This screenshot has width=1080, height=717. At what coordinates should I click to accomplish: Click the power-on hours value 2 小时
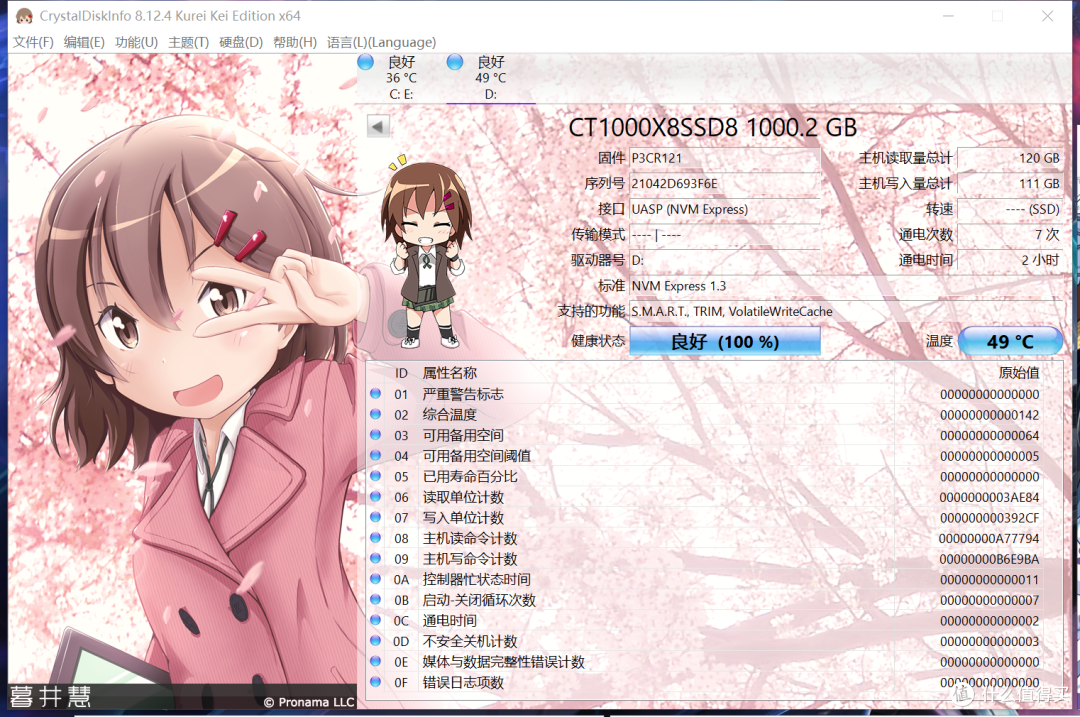point(1010,260)
